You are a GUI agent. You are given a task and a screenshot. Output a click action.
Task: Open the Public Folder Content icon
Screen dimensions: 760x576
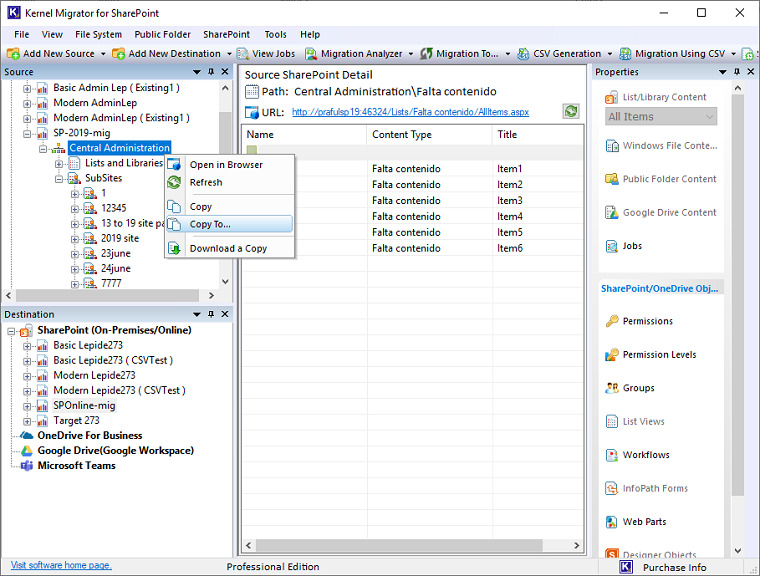tap(612, 179)
